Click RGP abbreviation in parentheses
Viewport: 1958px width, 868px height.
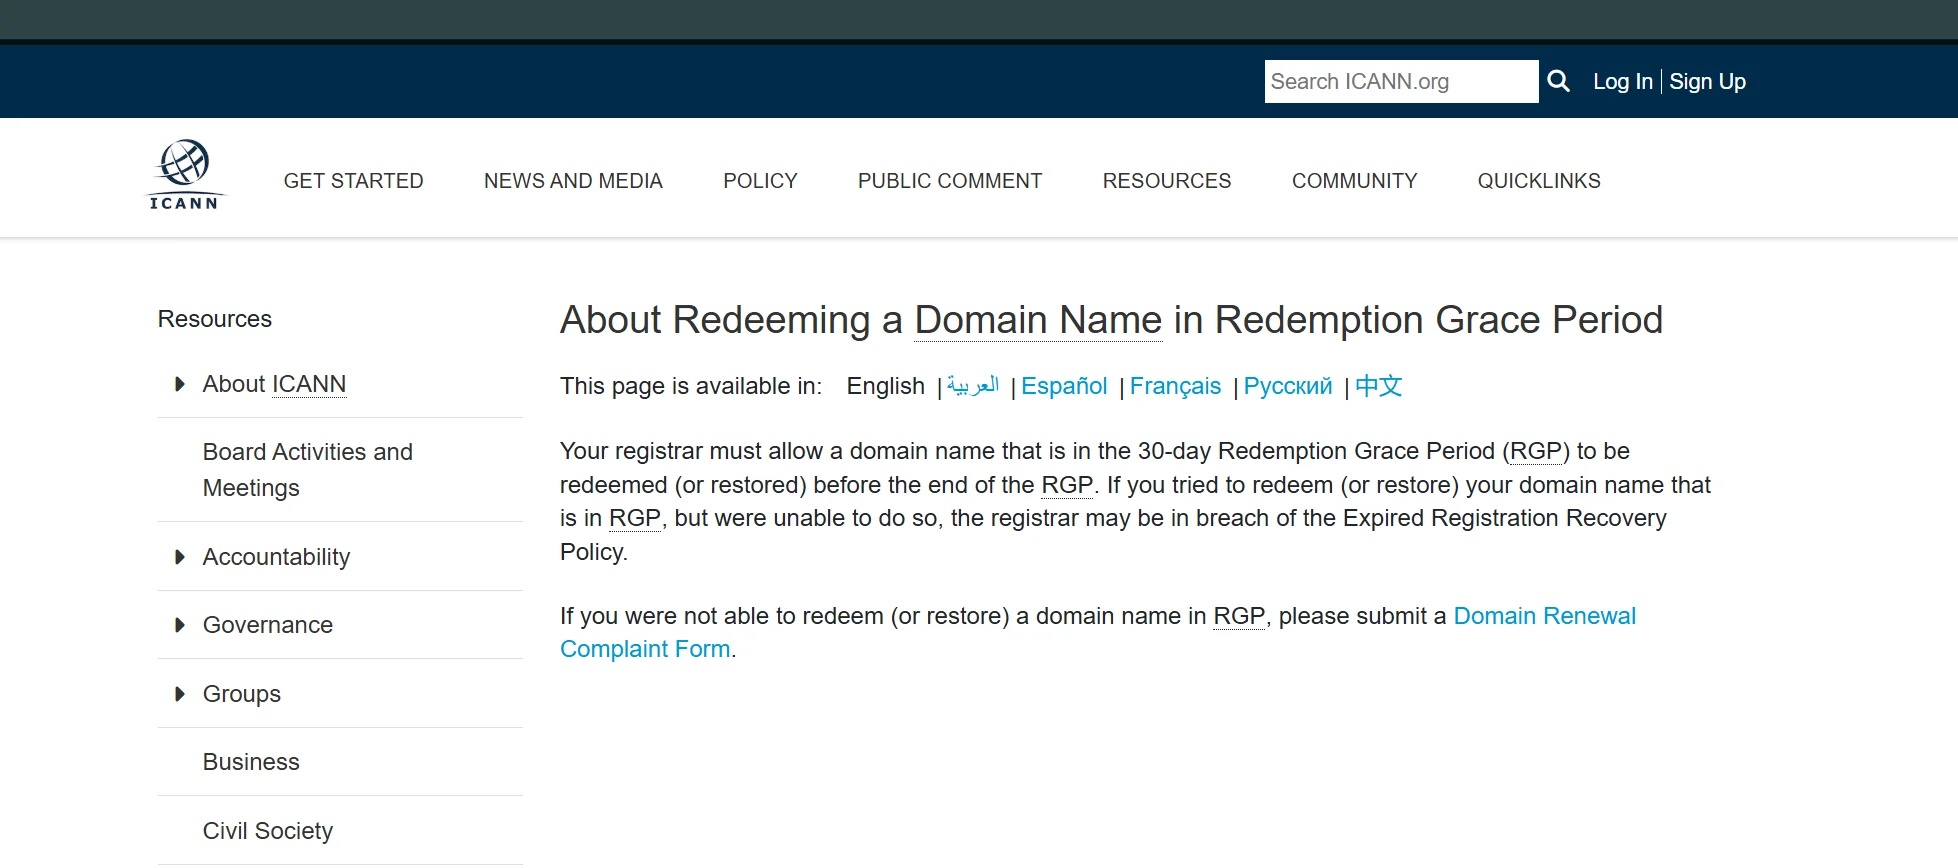(x=1536, y=451)
